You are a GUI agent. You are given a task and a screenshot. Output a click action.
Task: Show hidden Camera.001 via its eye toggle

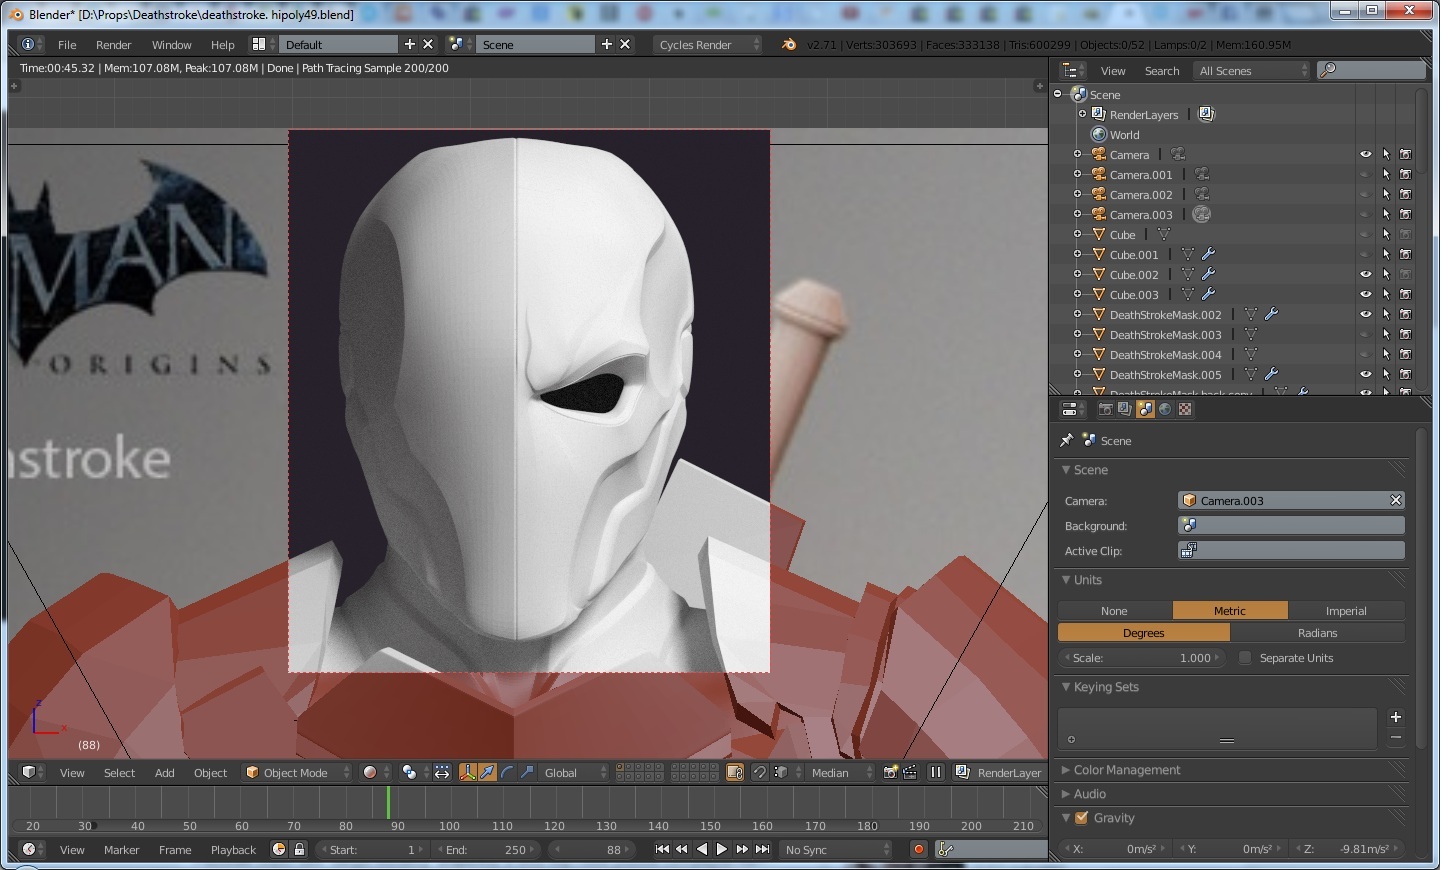point(1365,174)
